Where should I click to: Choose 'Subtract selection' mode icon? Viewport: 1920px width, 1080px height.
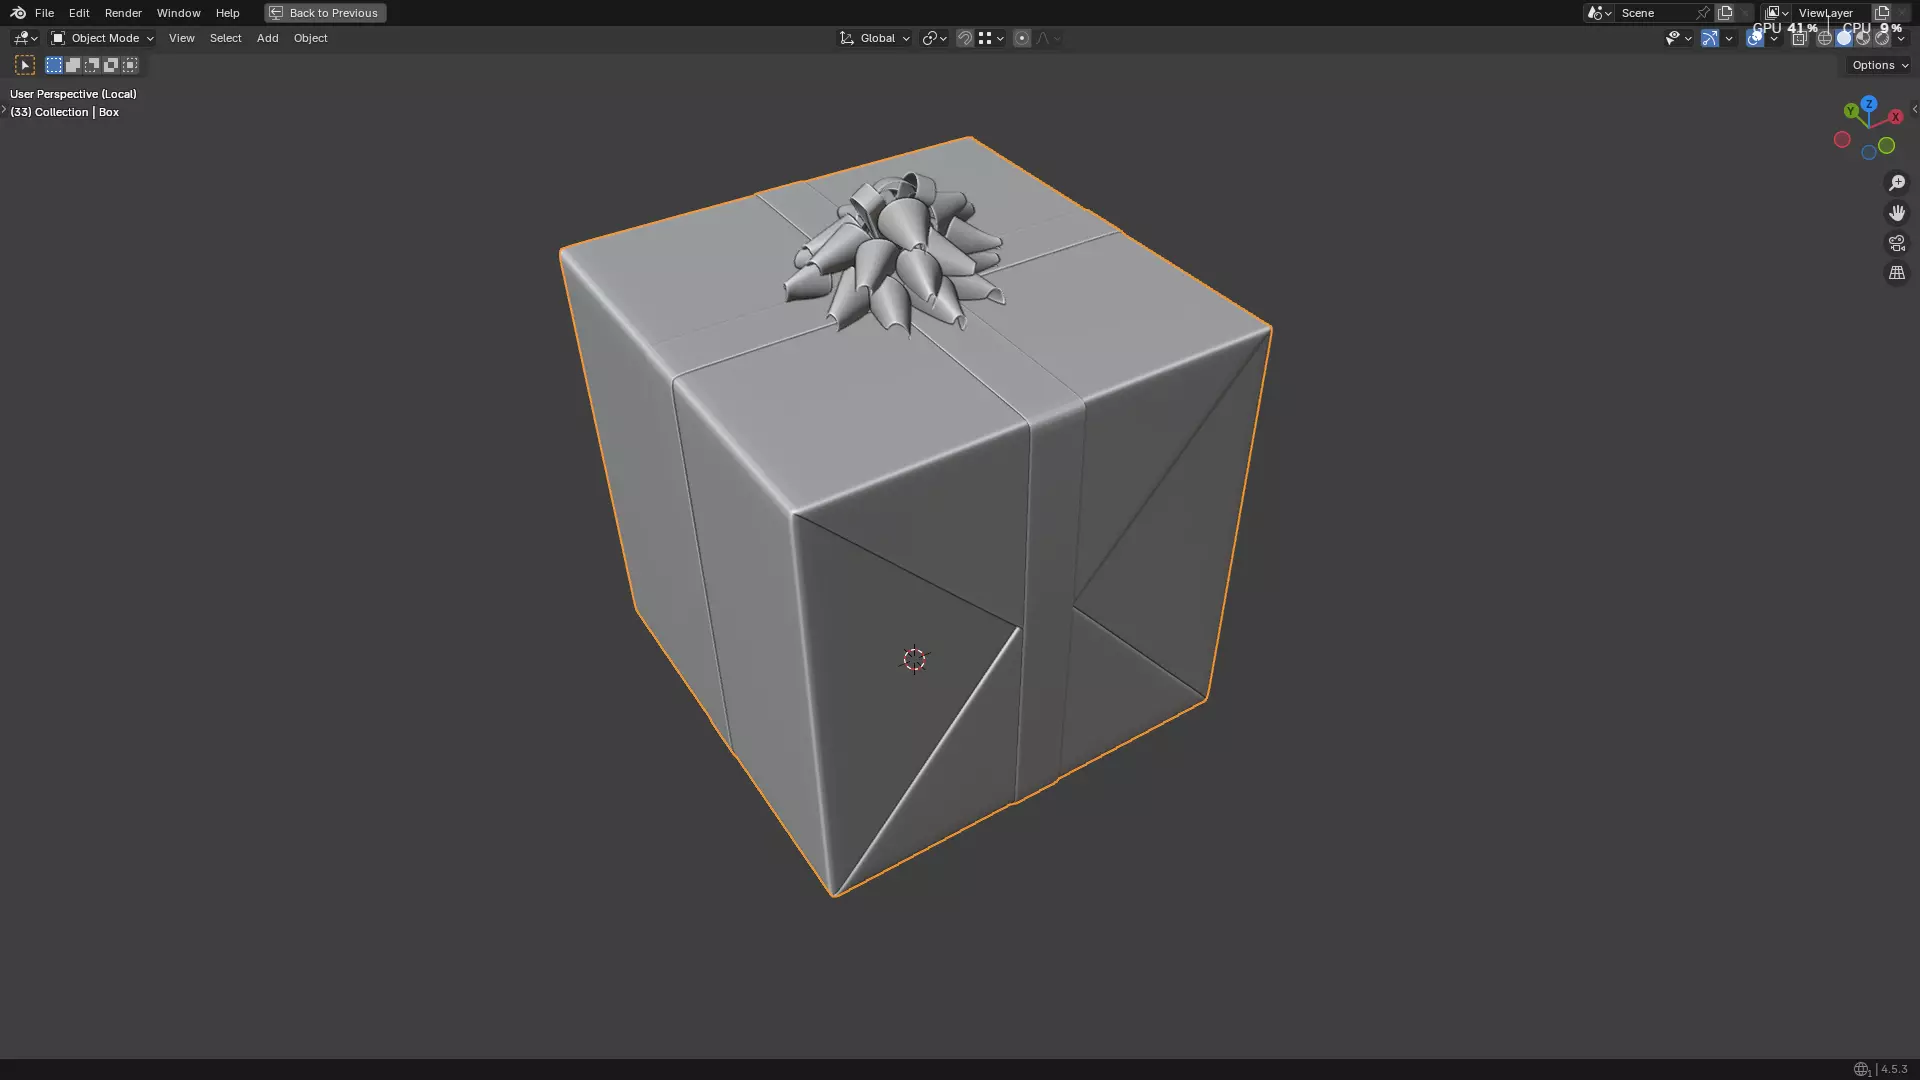[92, 65]
